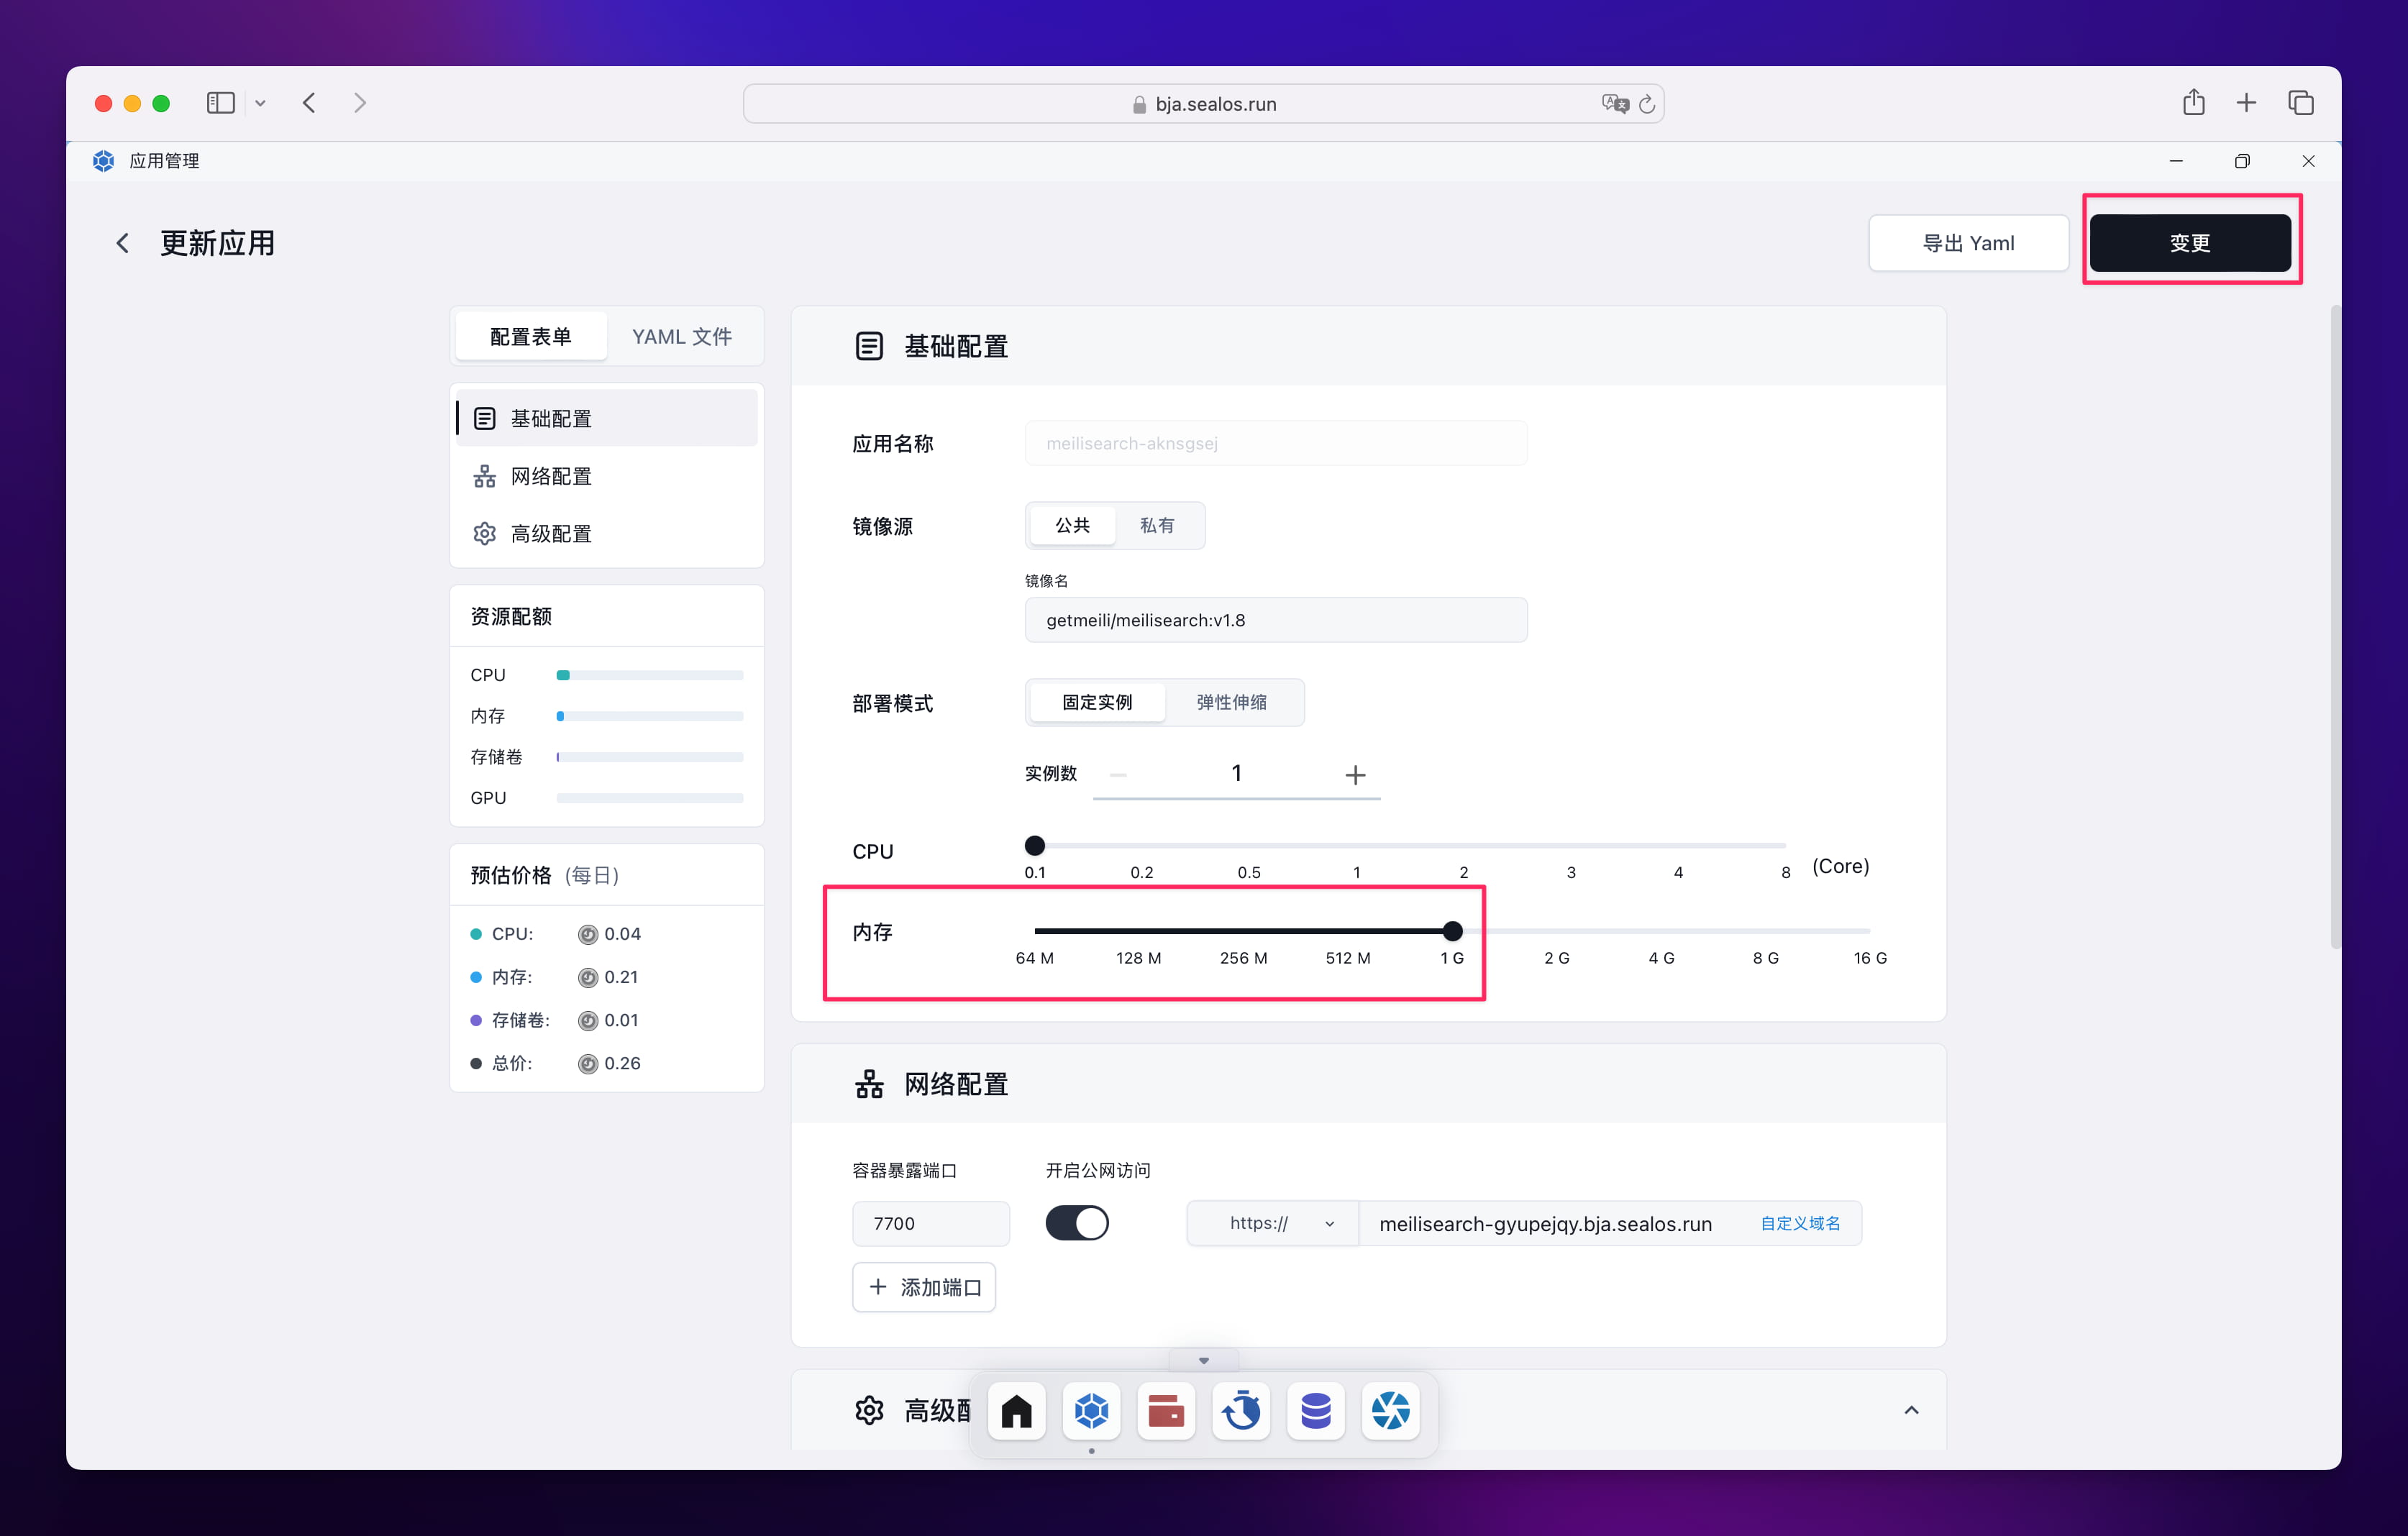Open the red wallet dock icon
Image resolution: width=2408 pixels, height=1536 pixels.
[x=1166, y=1411]
